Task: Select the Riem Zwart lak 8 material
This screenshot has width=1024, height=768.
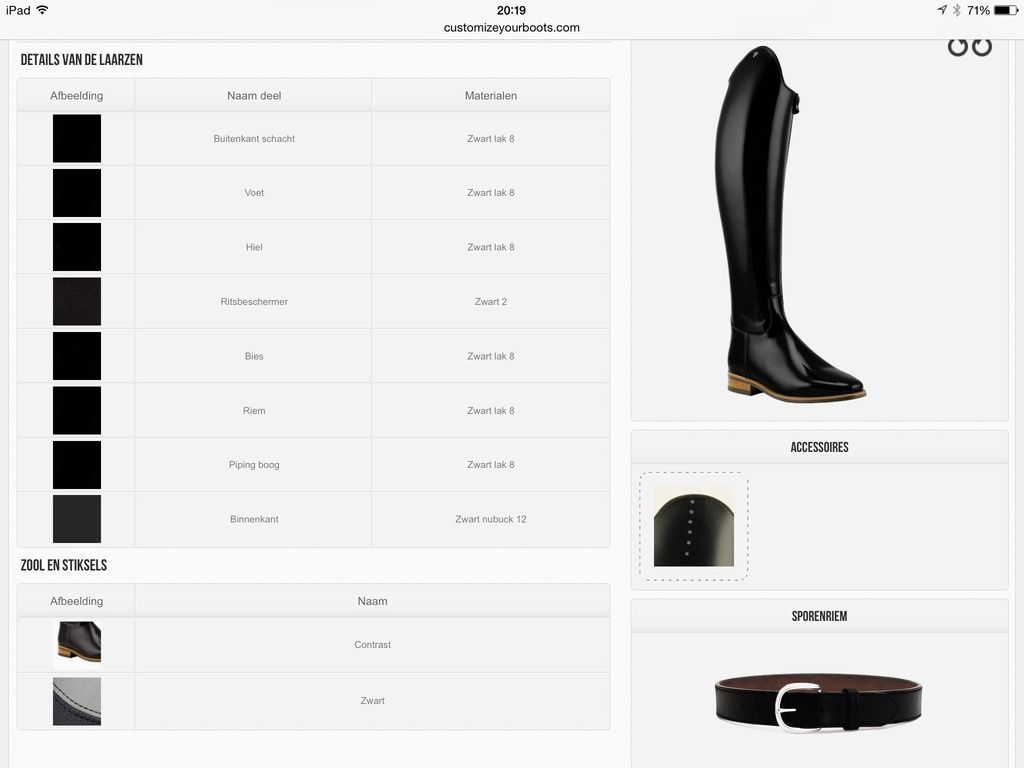Action: 490,410
